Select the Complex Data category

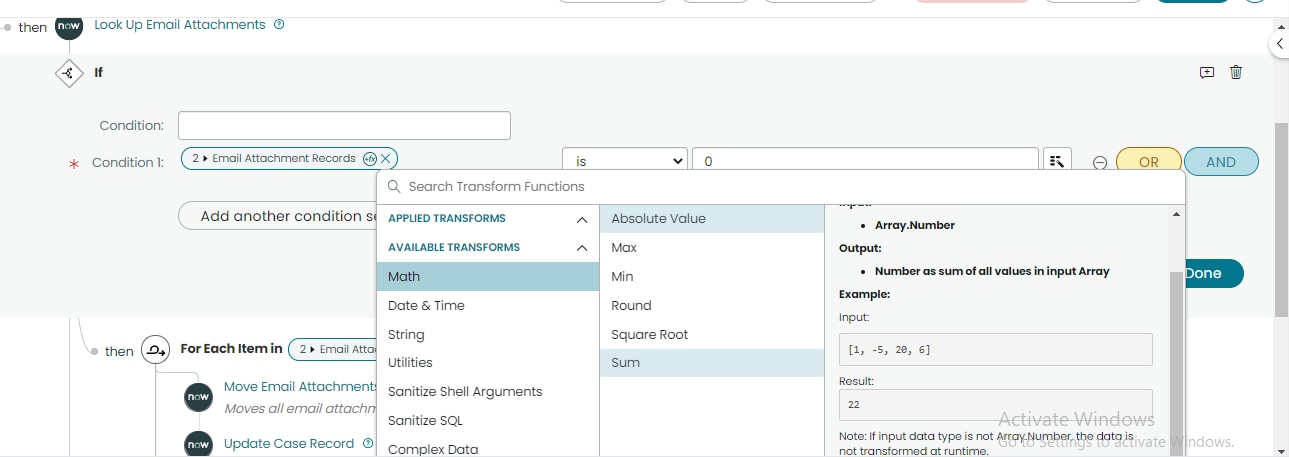click(488, 448)
